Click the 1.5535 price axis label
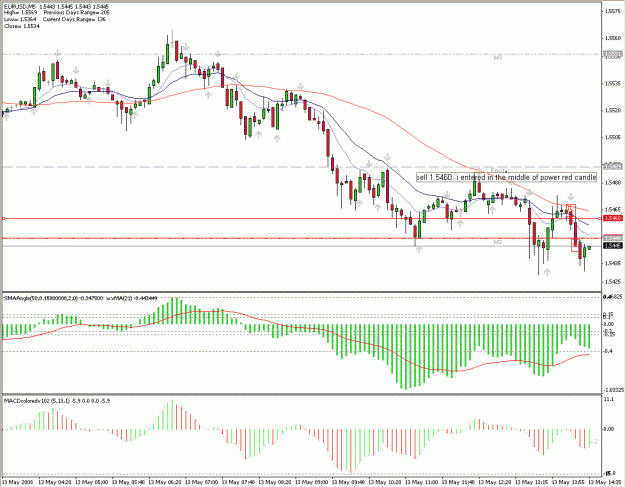The height and width of the screenshot is (487, 625). [x=613, y=84]
